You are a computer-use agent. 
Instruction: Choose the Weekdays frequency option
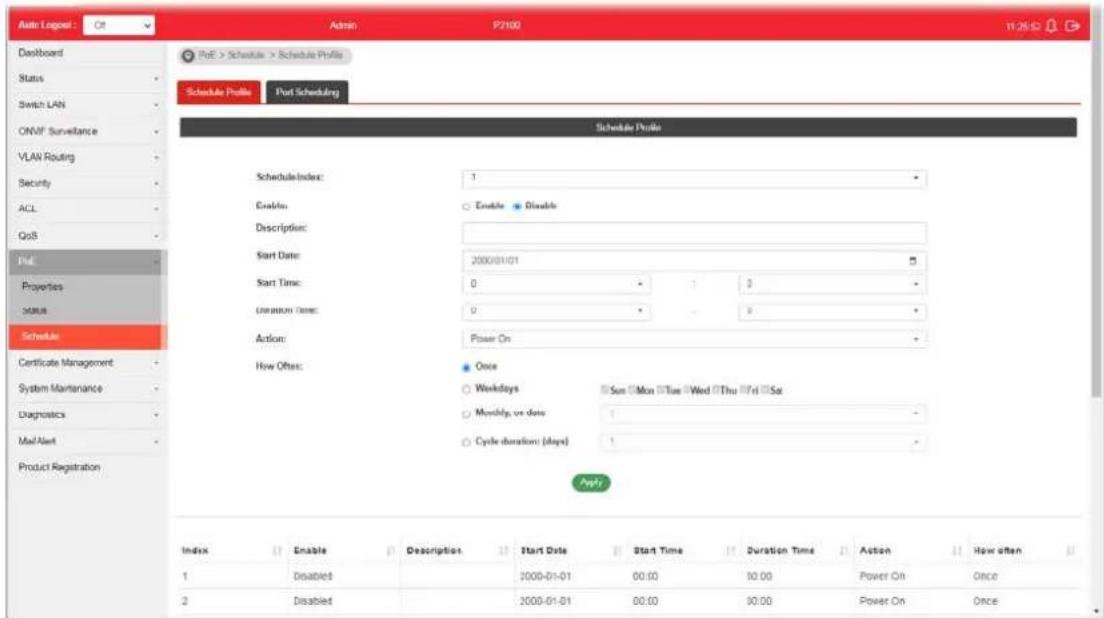coord(466,389)
